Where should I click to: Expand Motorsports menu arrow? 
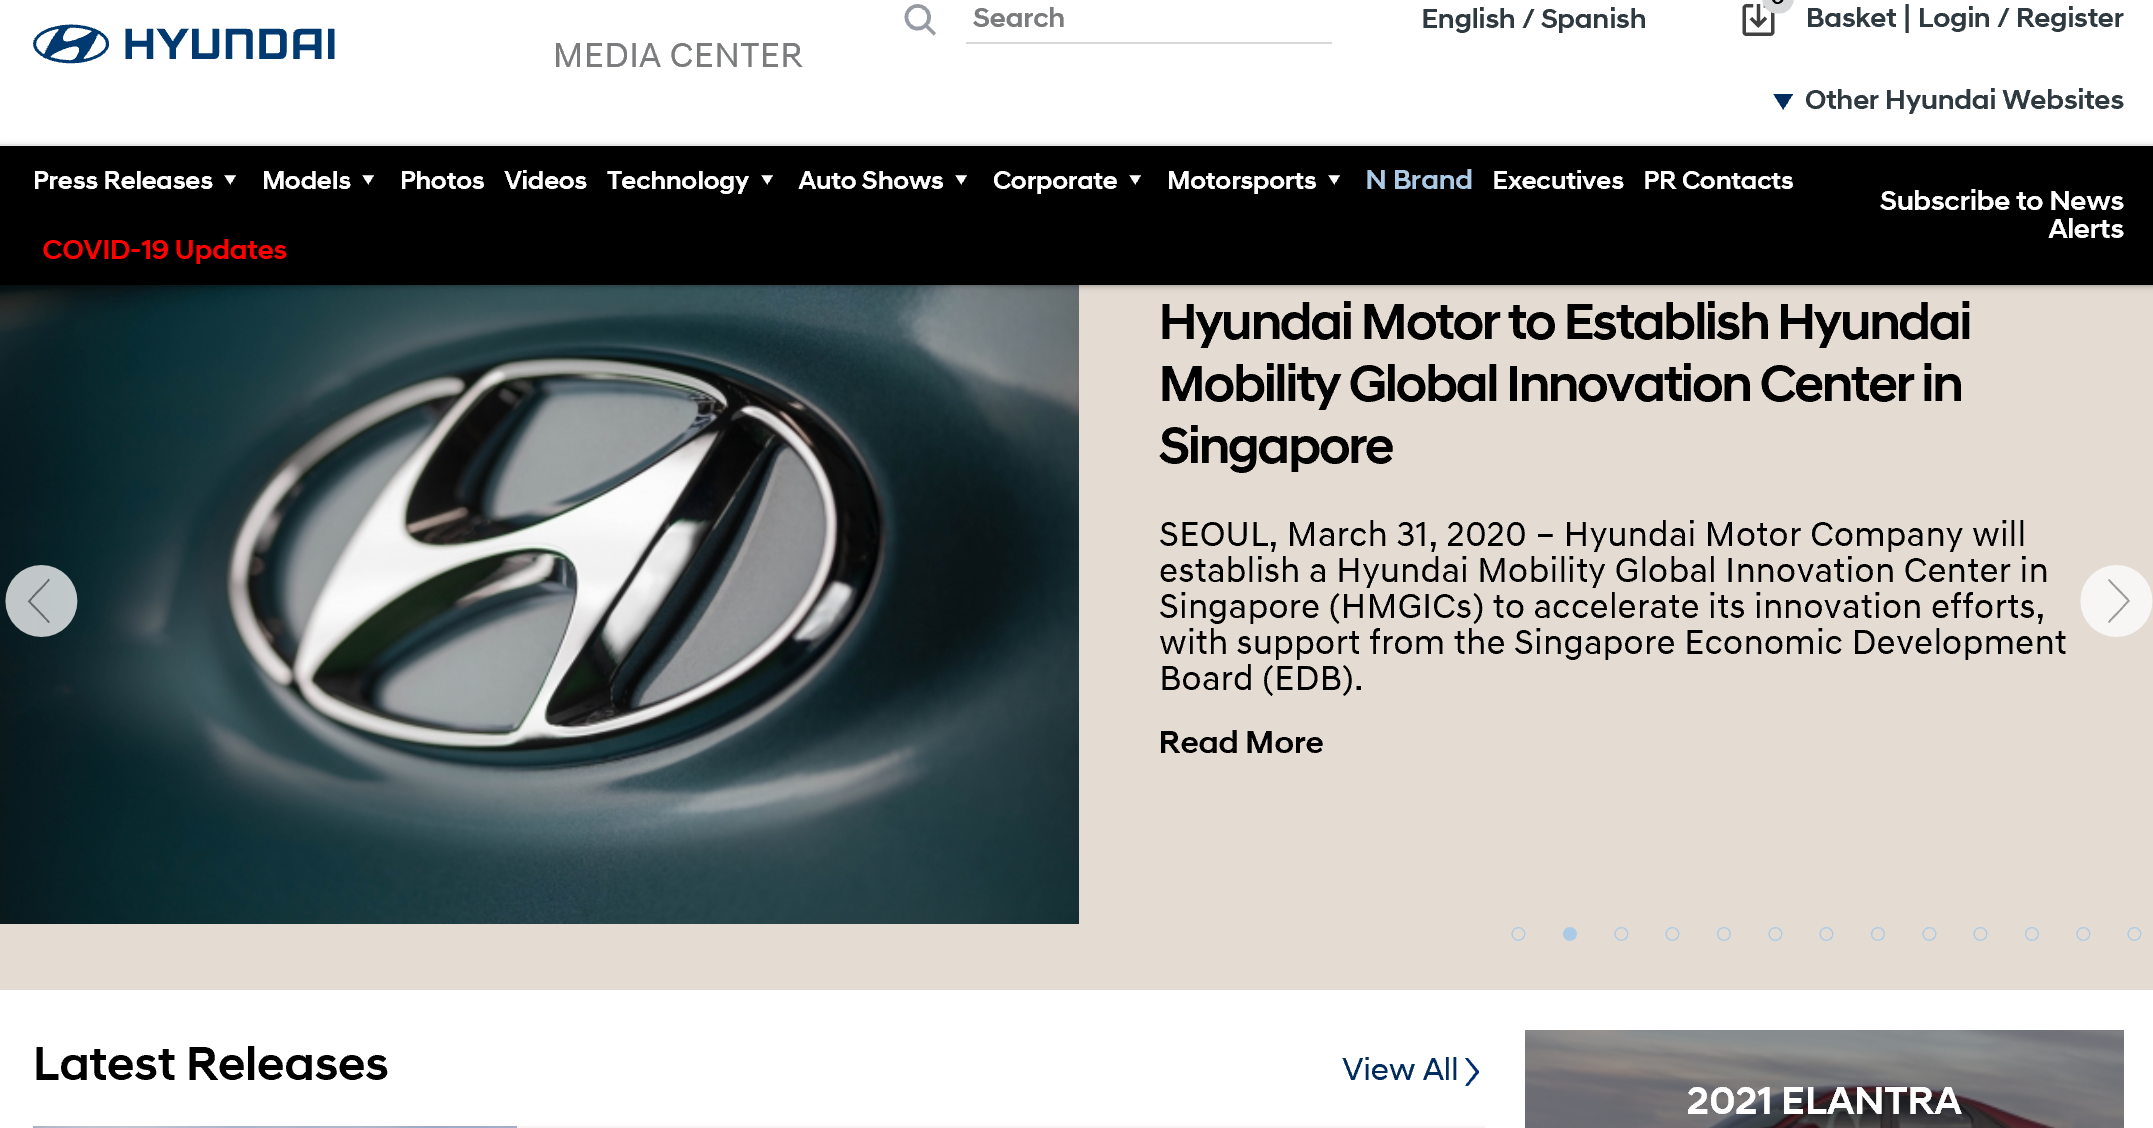pos(1334,180)
